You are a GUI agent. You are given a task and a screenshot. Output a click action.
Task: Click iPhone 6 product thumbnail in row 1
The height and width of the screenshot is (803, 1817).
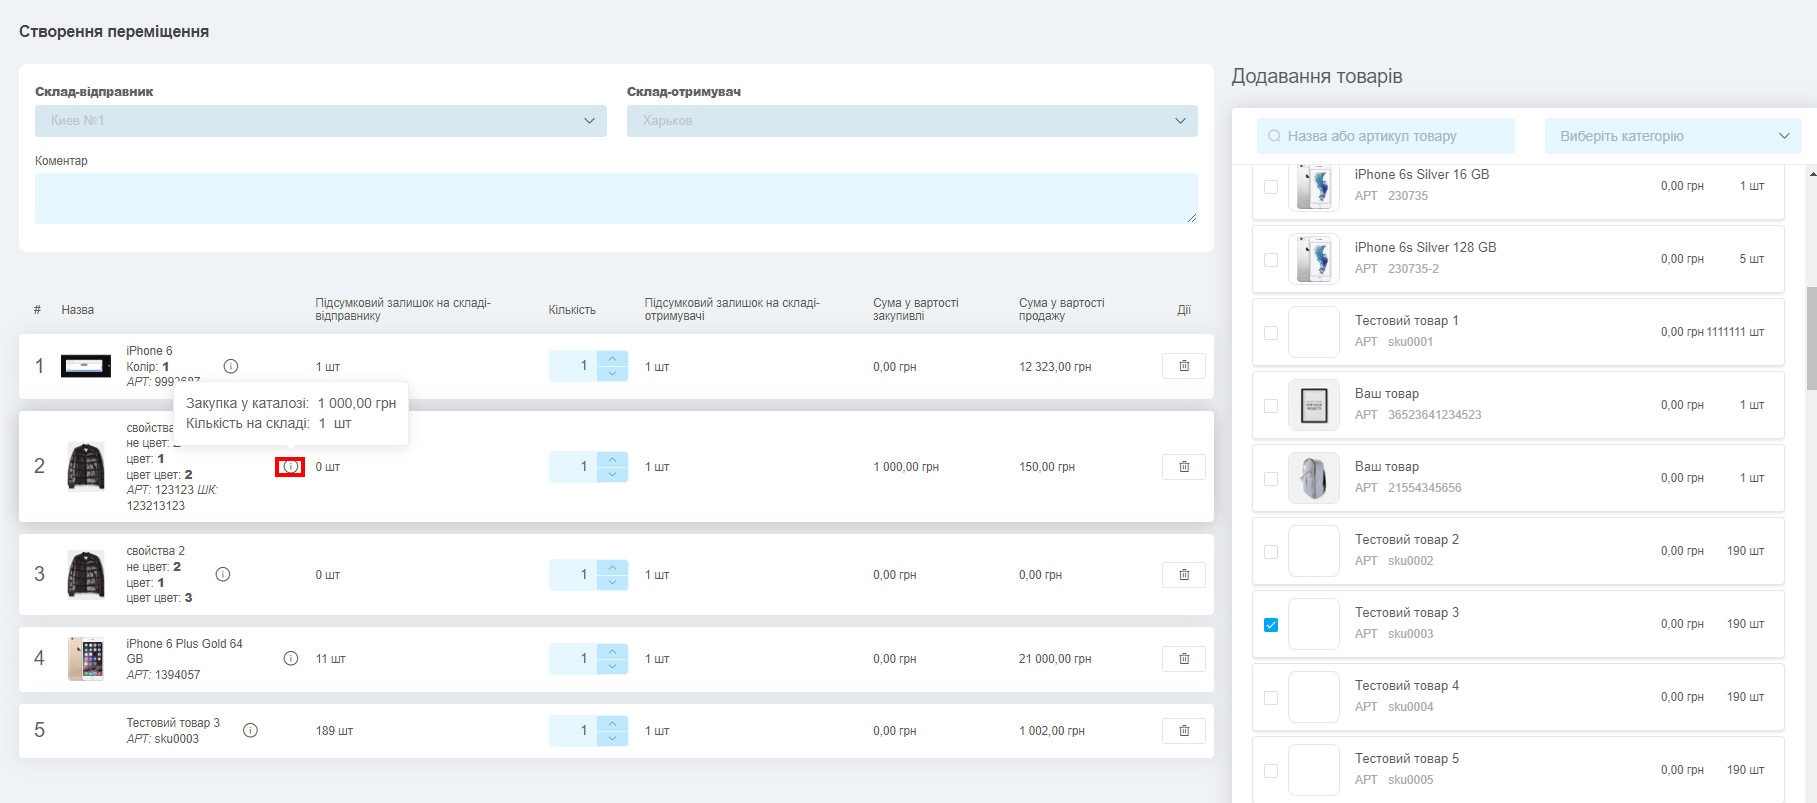pos(86,366)
